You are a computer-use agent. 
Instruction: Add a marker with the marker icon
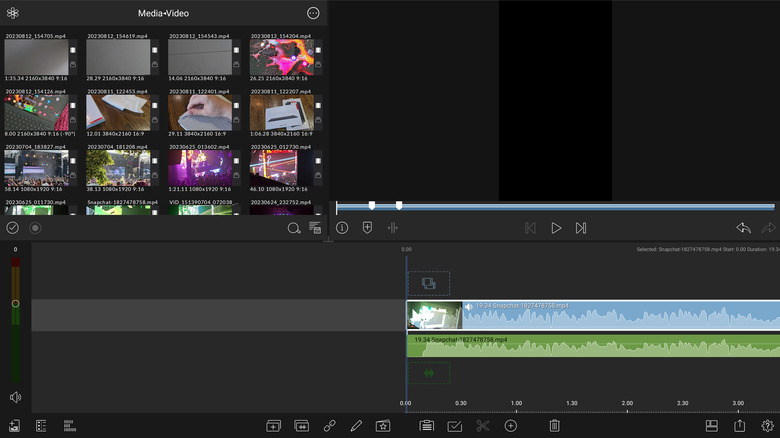pyautogui.click(x=368, y=228)
